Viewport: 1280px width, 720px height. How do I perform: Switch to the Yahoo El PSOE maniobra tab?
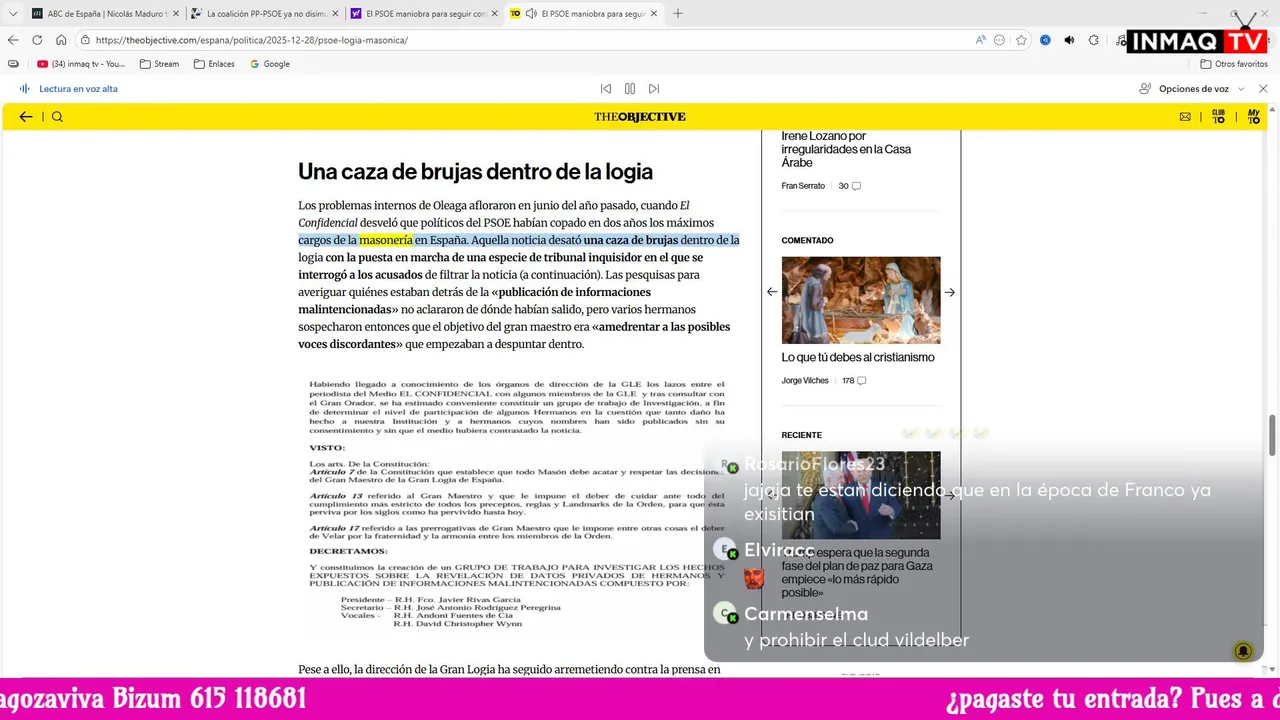tap(425, 14)
